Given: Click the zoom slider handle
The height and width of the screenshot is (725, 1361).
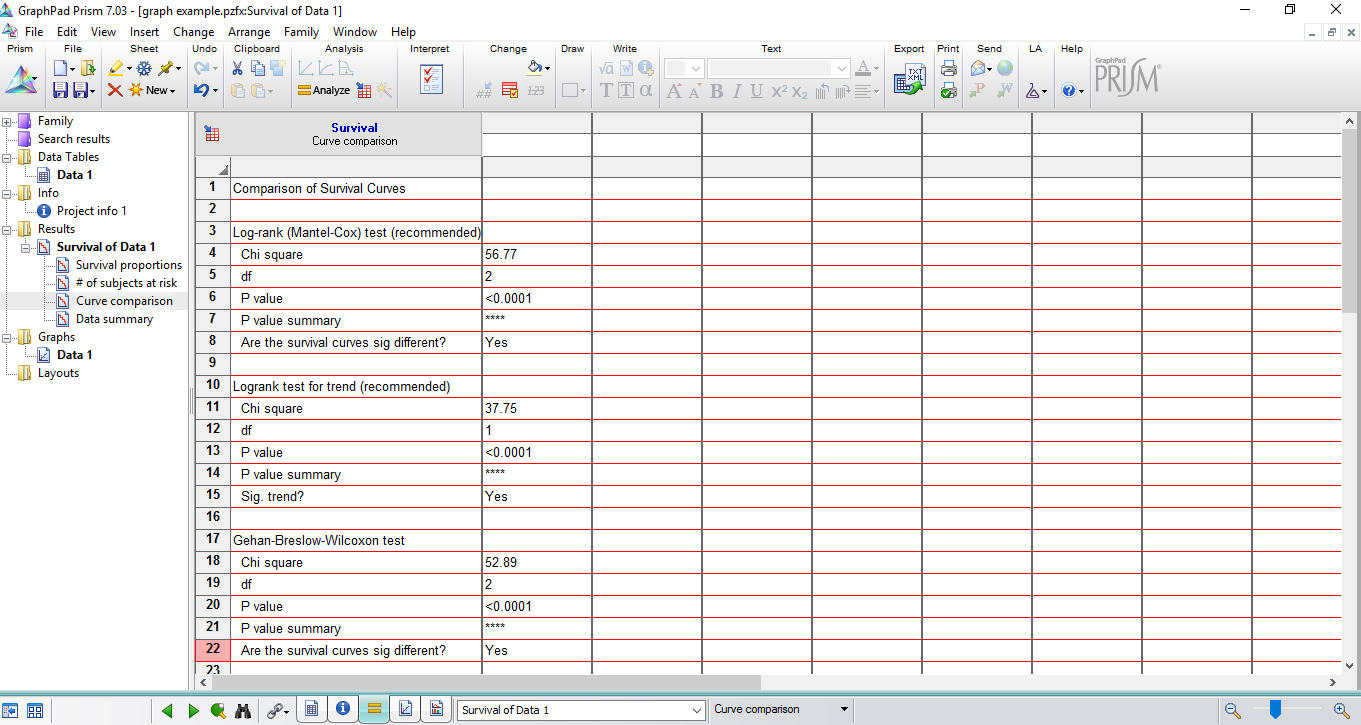Looking at the screenshot, I should click(x=1275, y=710).
